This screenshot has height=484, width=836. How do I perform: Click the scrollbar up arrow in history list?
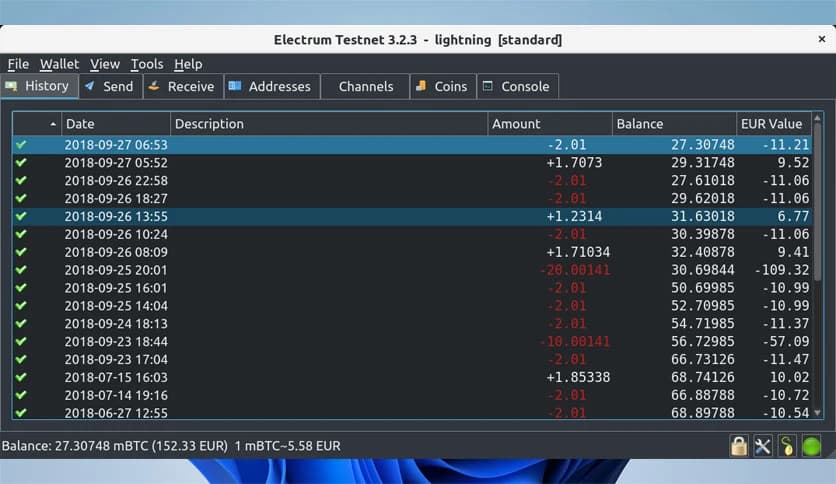tap(817, 118)
